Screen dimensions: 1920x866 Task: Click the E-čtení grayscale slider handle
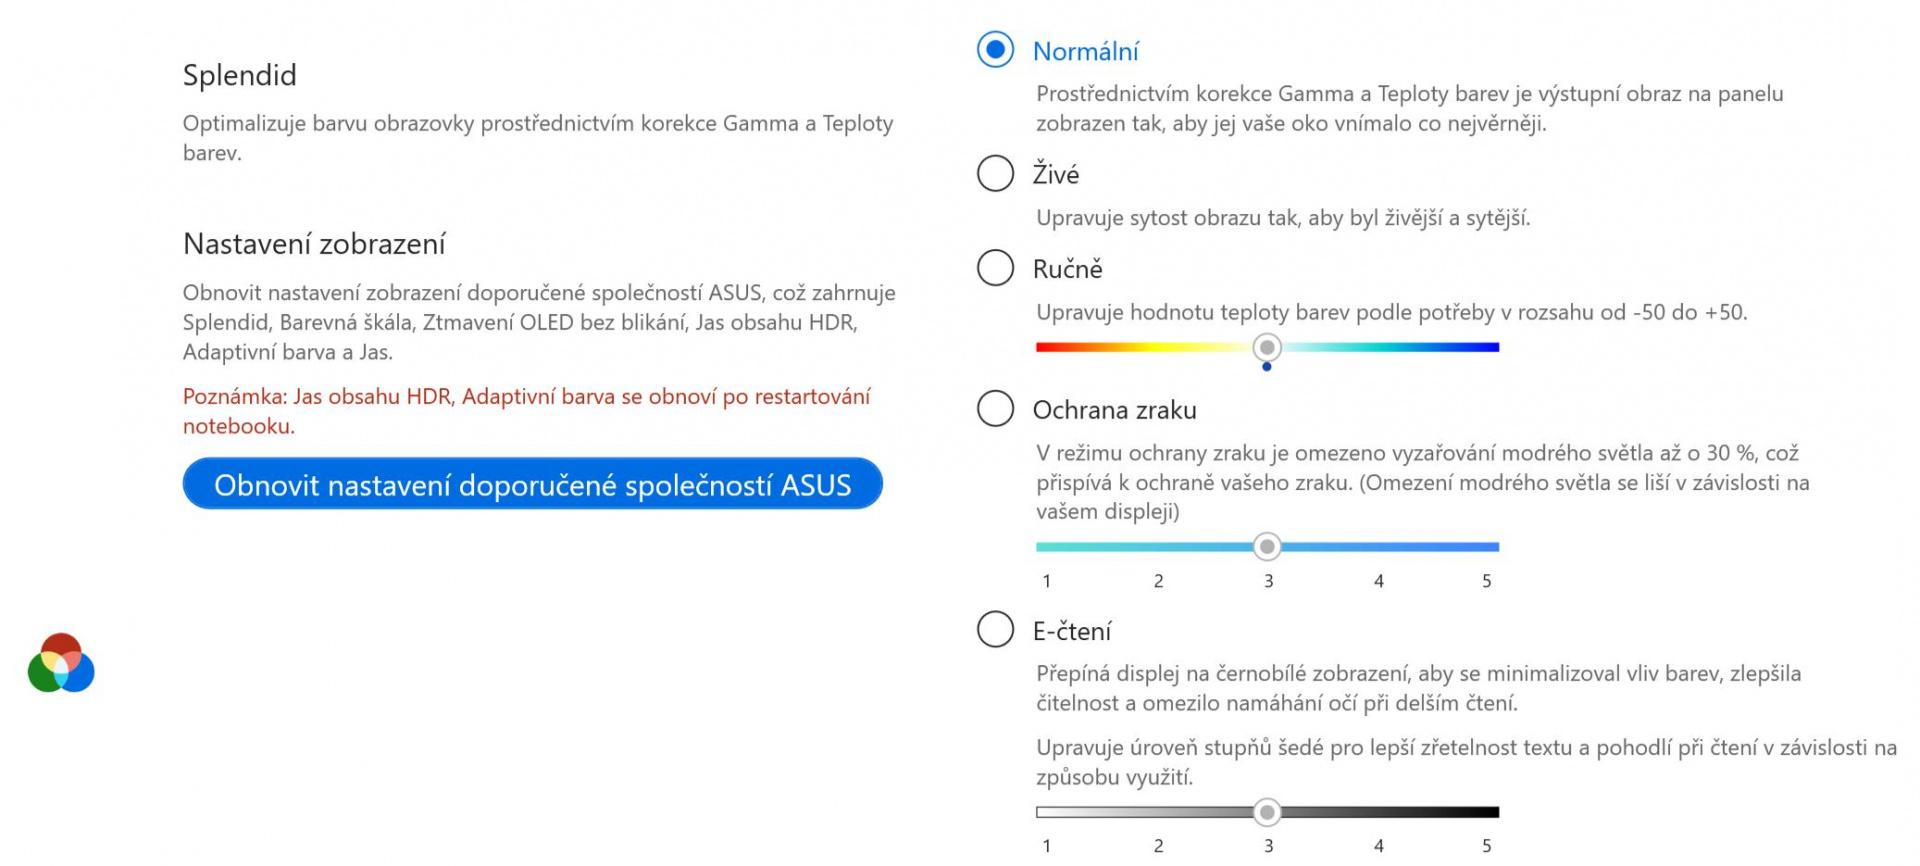click(x=1267, y=812)
